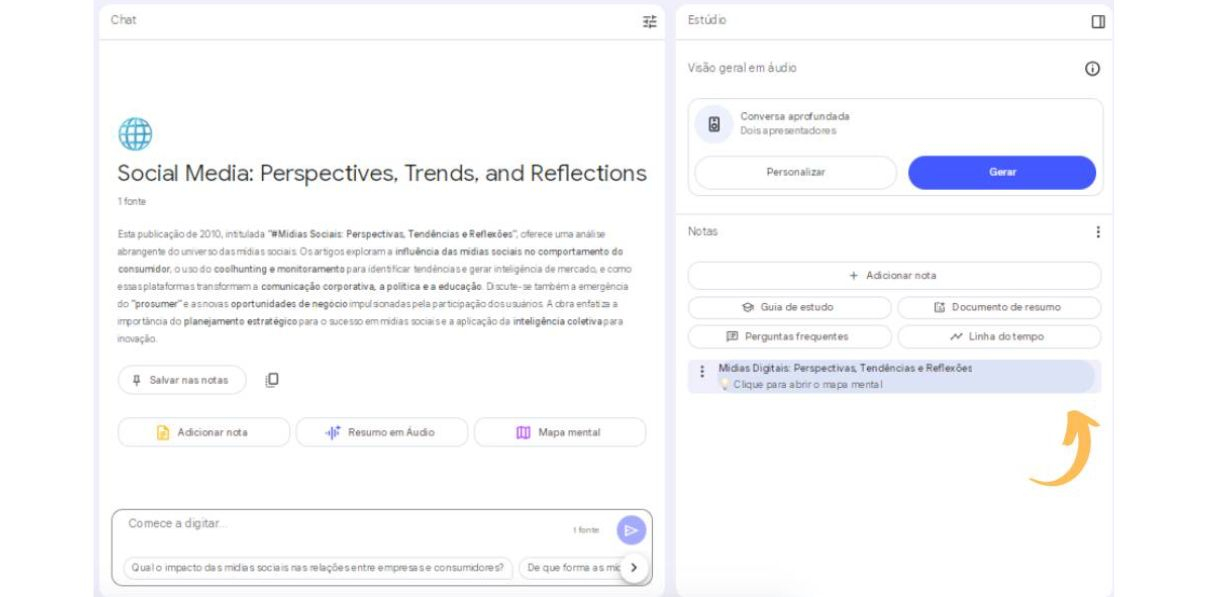Show more suggested questions arrow
Viewport: 1208px width, 597px height.
632,568
